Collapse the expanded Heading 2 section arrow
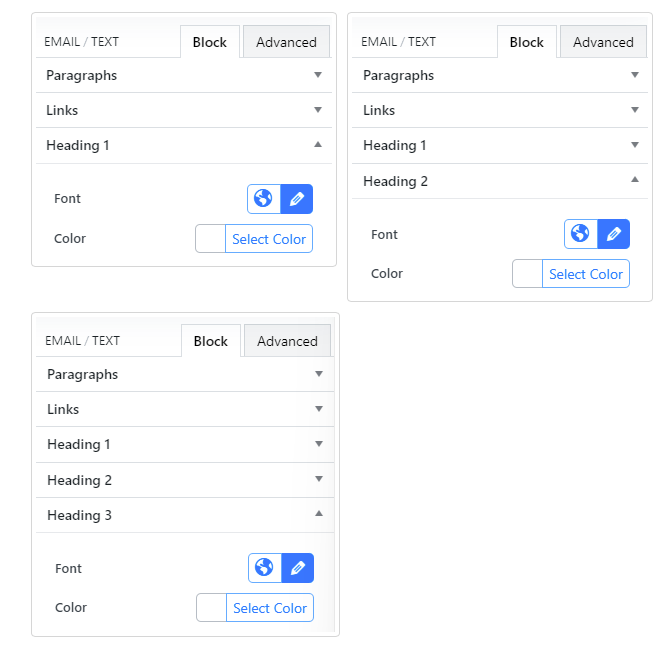Screen dimensions: 672x653 tap(635, 180)
